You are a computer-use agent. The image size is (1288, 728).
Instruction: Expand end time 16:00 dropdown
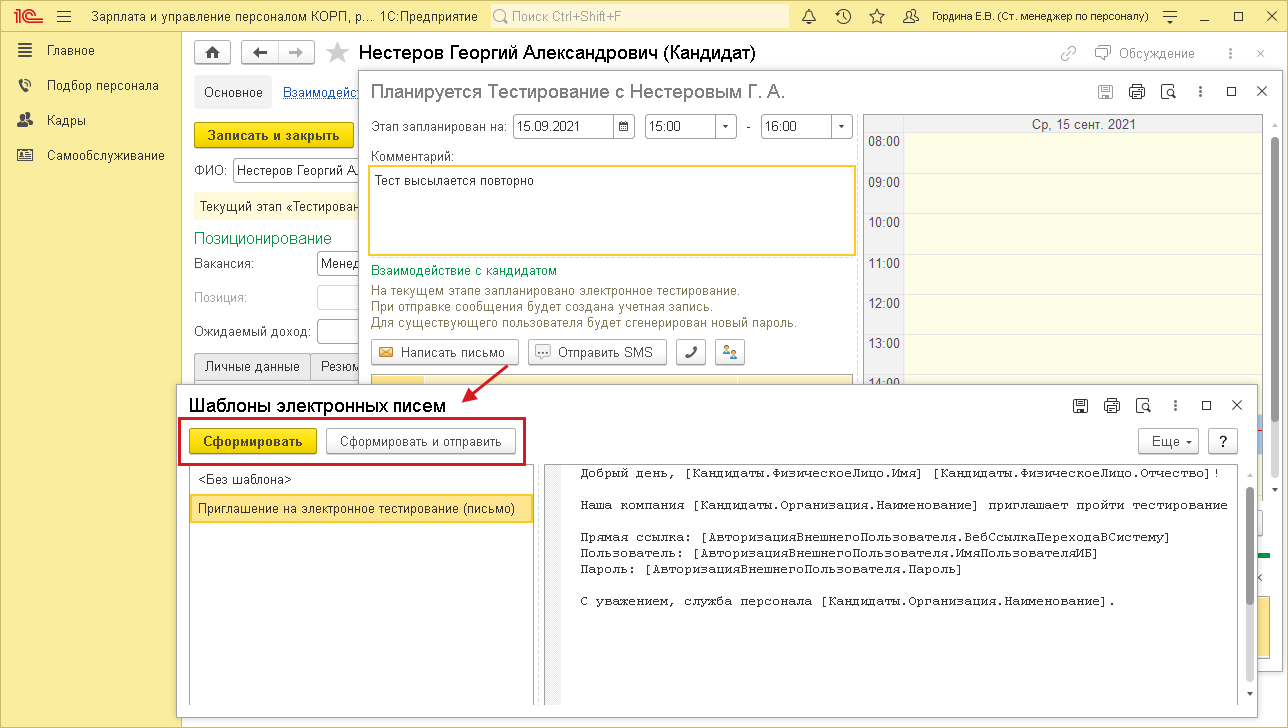841,127
